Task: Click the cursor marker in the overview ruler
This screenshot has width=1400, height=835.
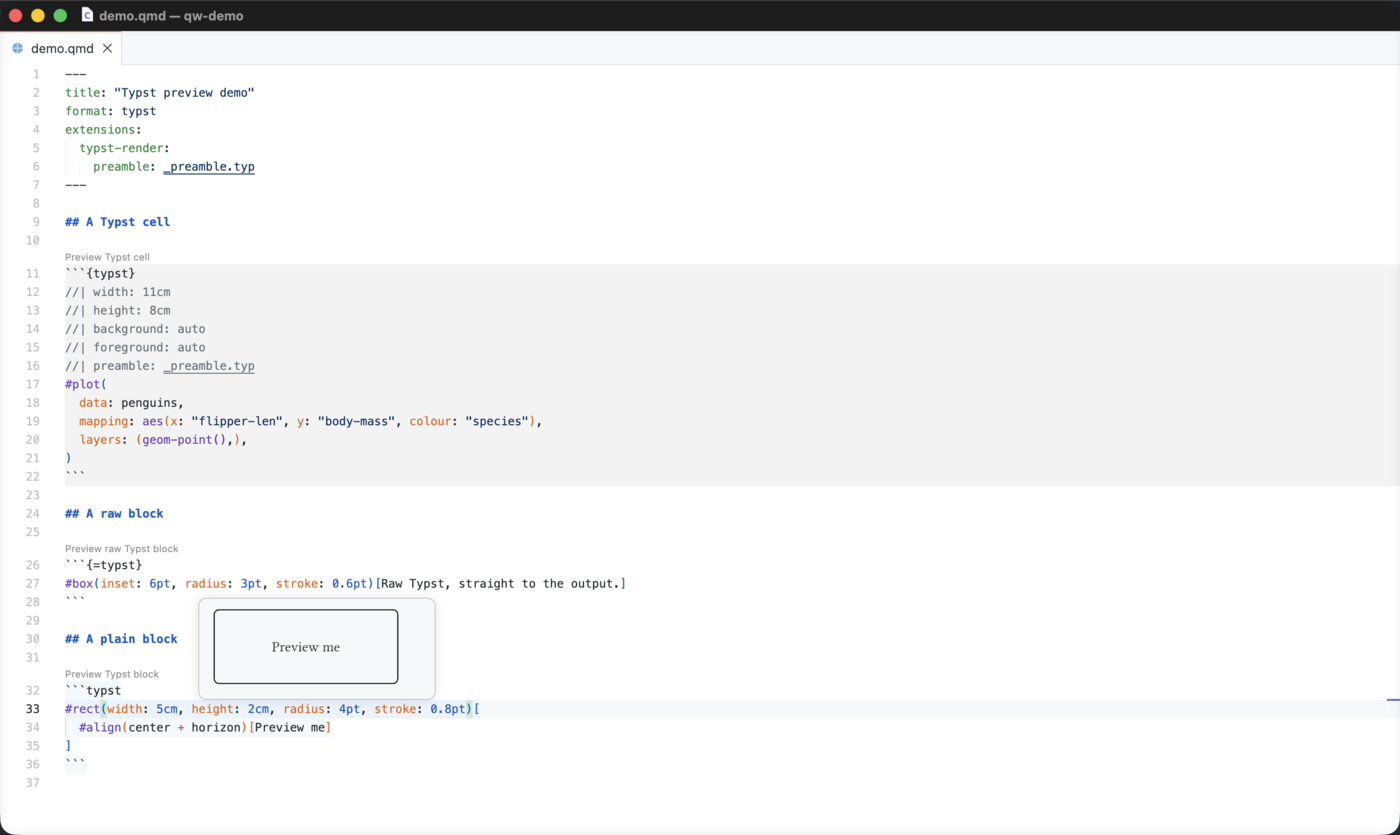Action: pyautogui.click(x=1393, y=700)
